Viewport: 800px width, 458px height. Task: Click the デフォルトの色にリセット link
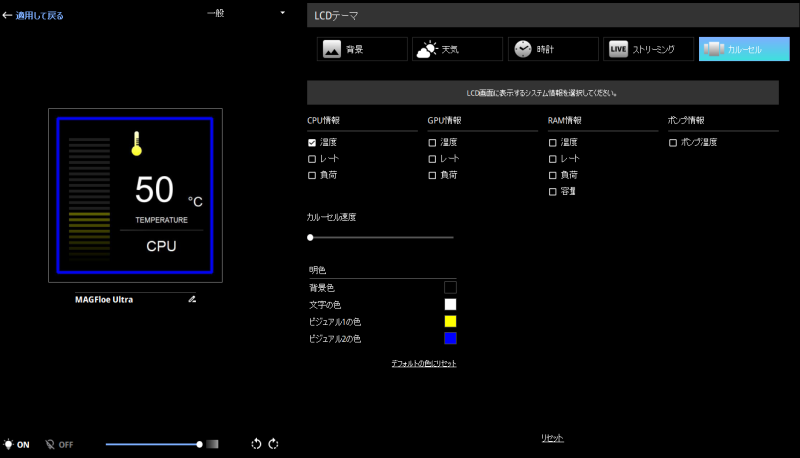point(423,363)
